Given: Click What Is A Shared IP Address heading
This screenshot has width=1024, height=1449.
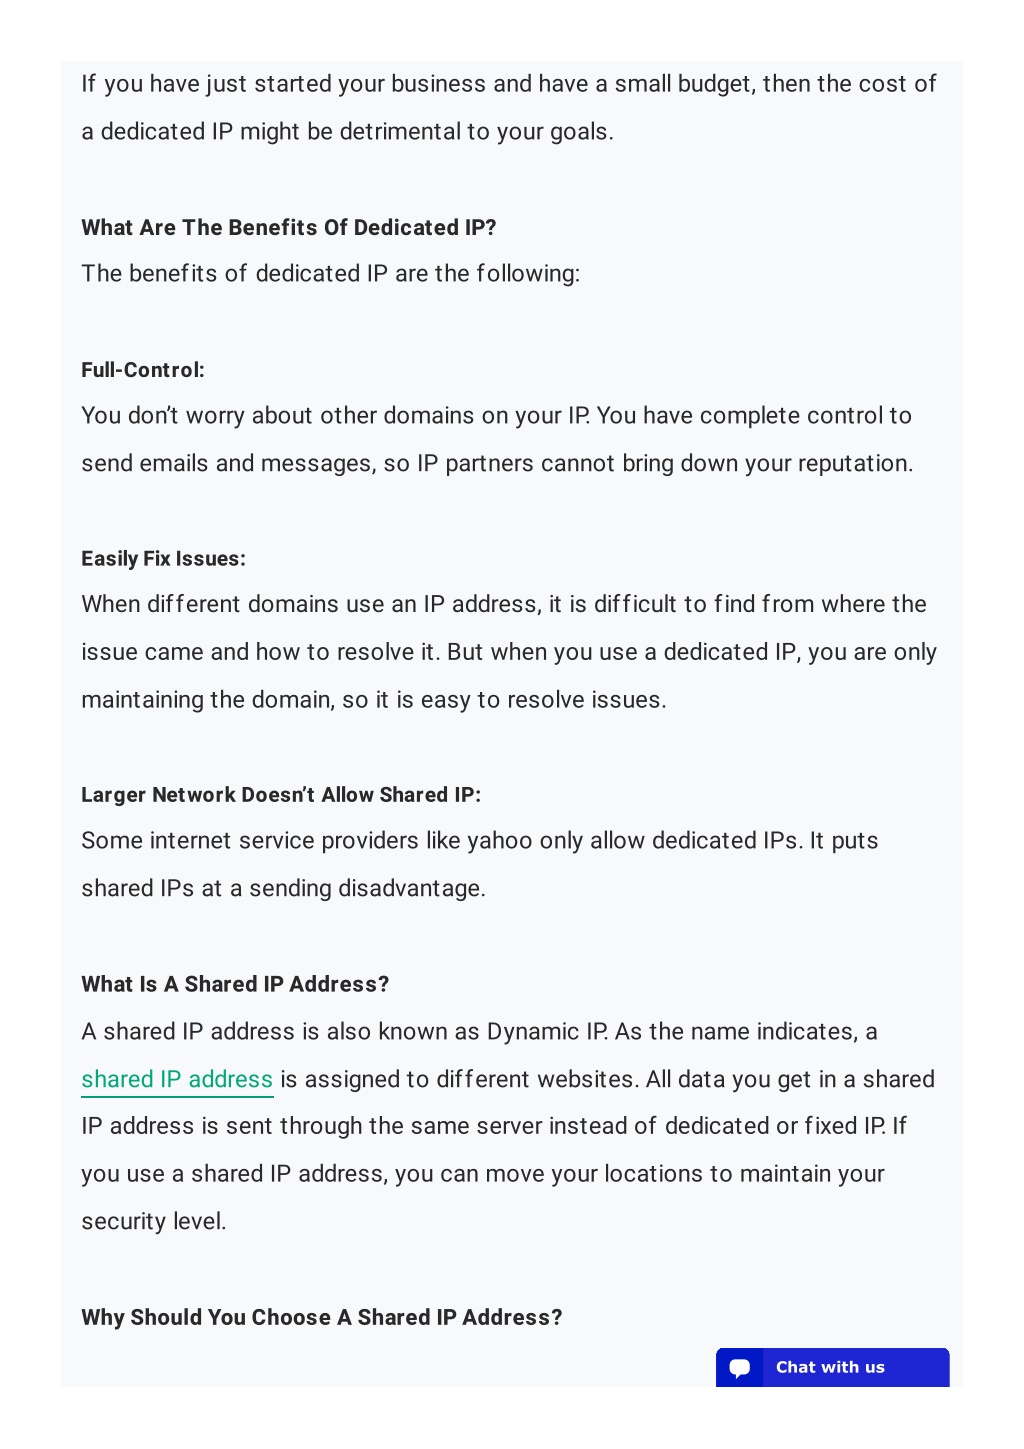Looking at the screenshot, I should (235, 984).
